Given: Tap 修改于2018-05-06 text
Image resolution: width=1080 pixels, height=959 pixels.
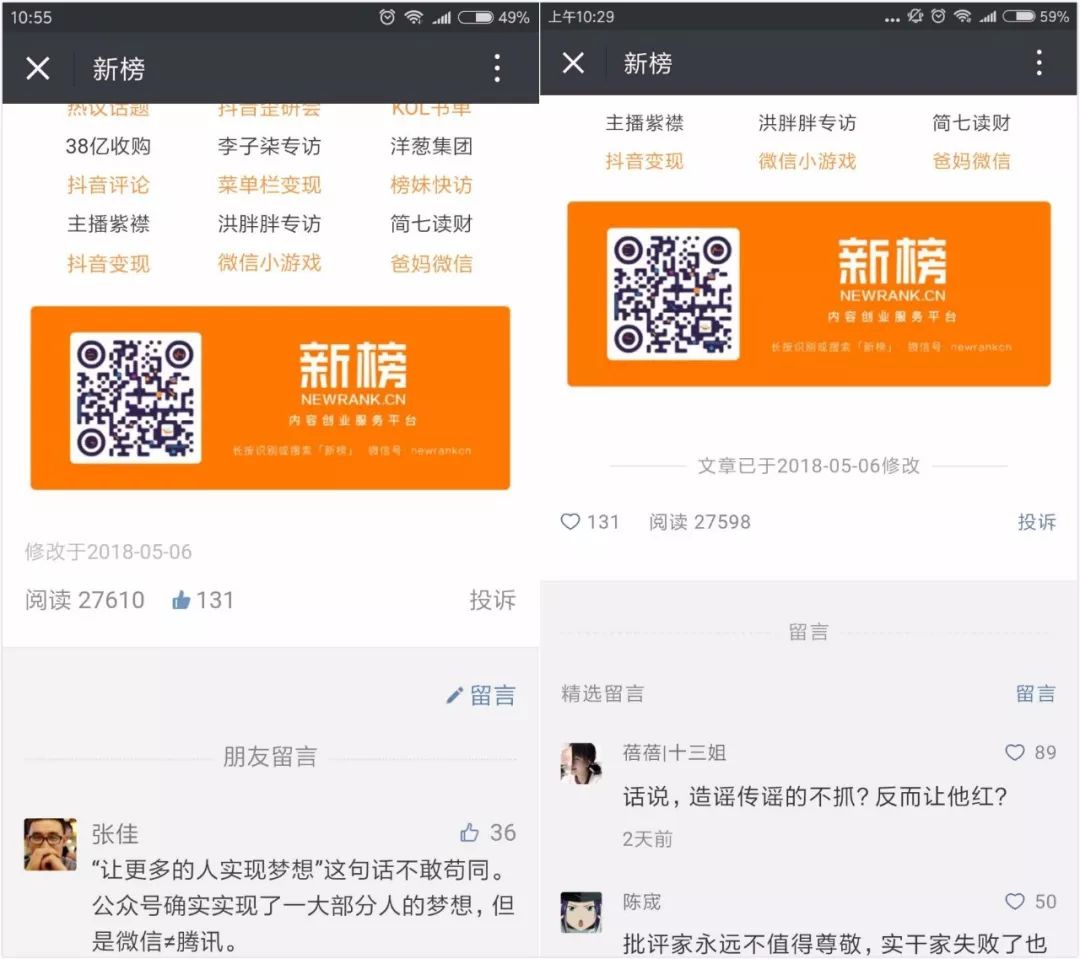Looking at the screenshot, I should (x=108, y=551).
